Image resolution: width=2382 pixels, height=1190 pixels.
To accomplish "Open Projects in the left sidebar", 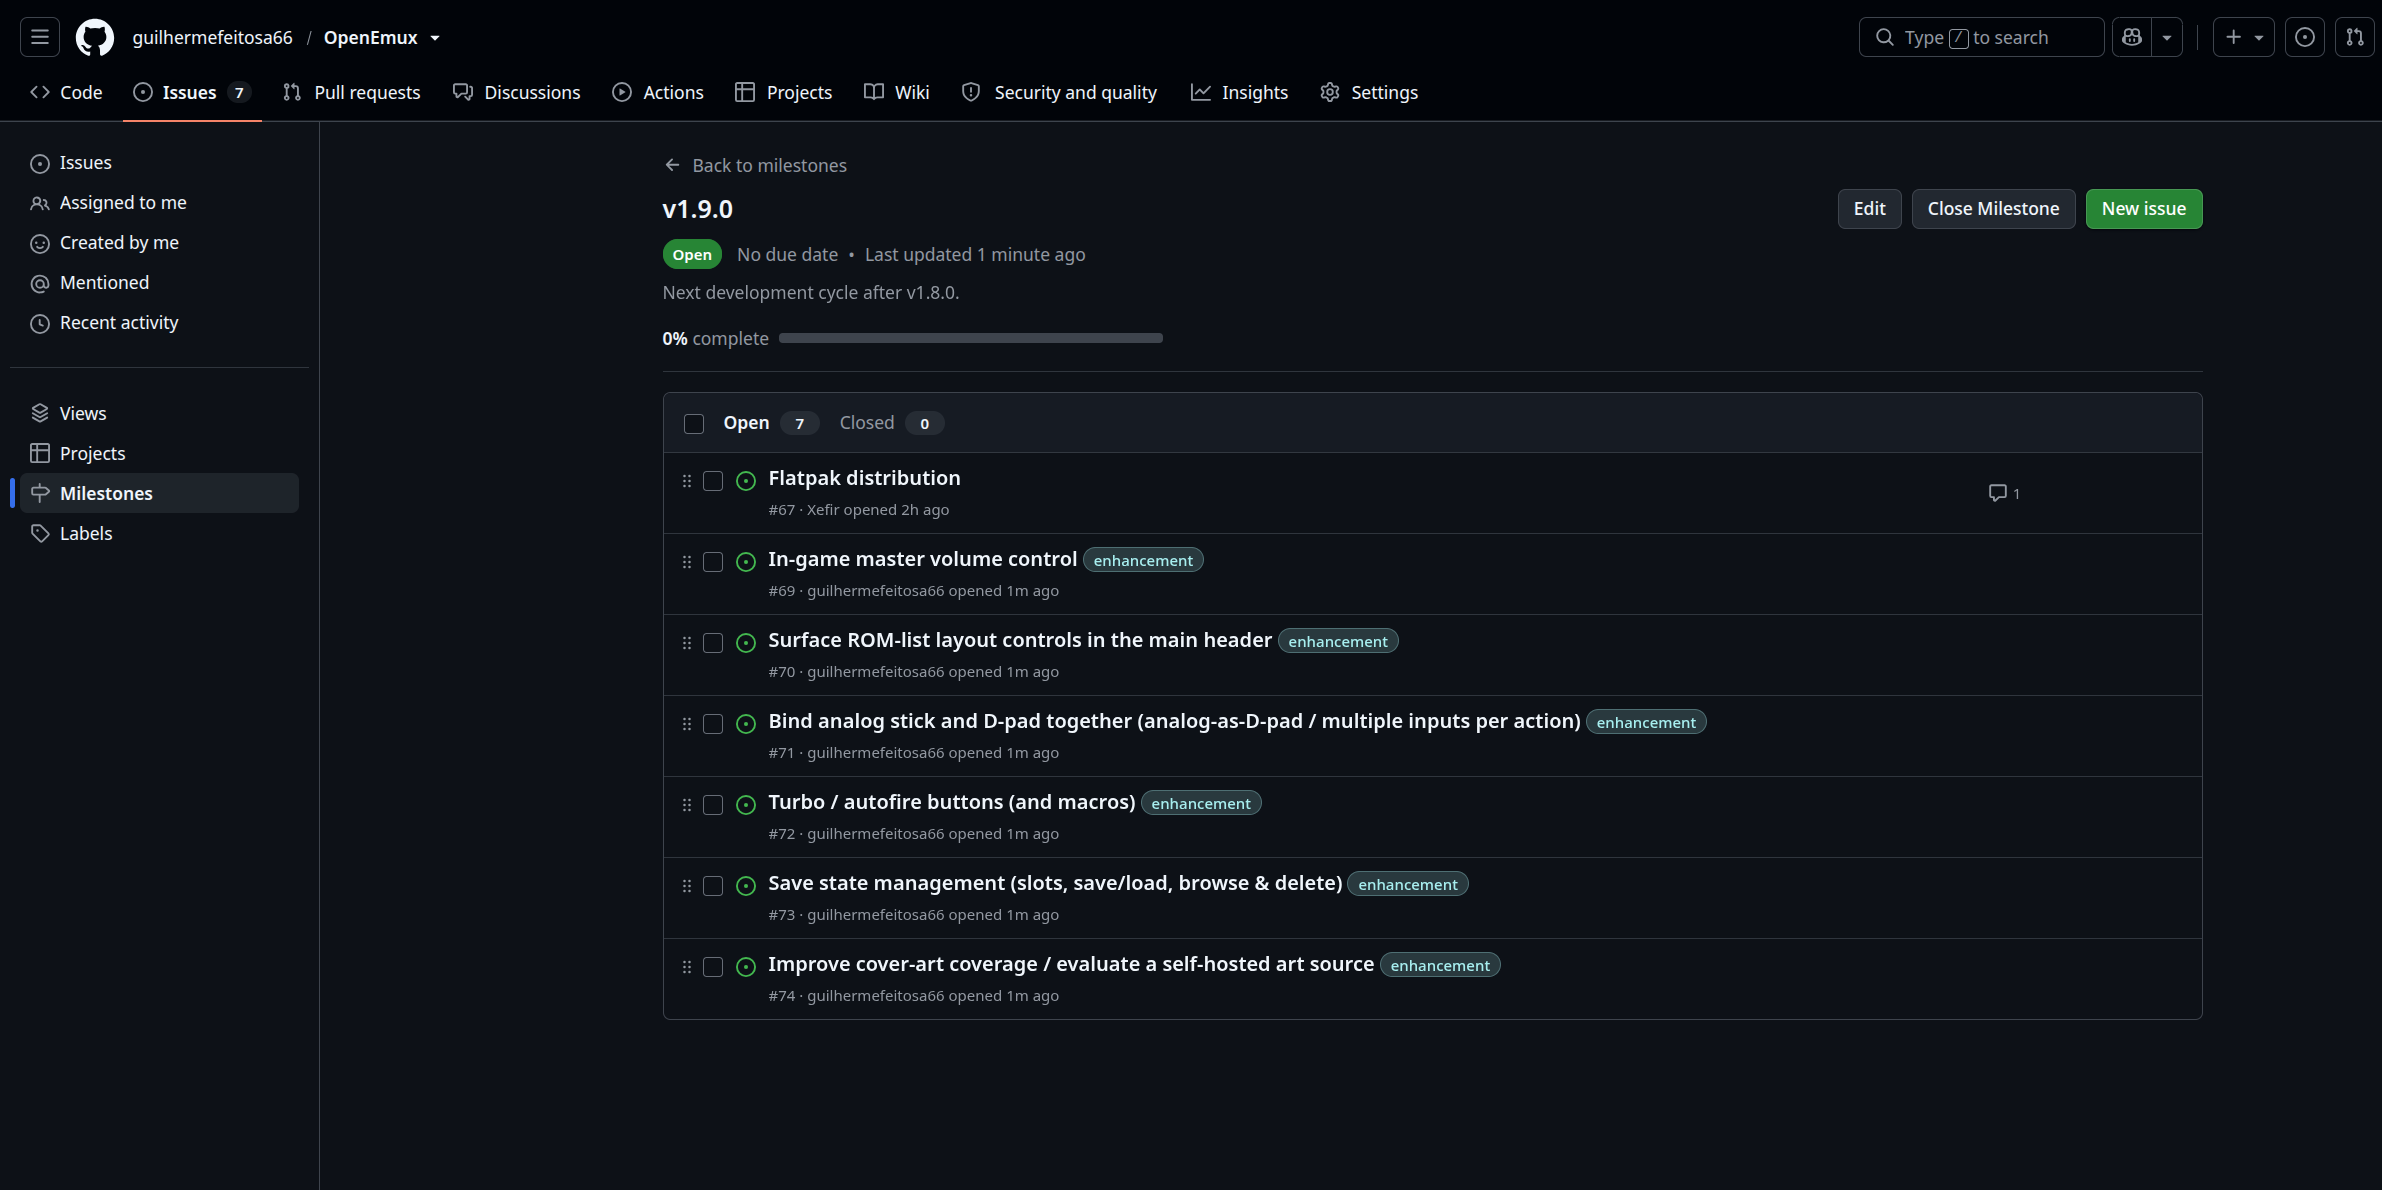I will tap(159, 453).
